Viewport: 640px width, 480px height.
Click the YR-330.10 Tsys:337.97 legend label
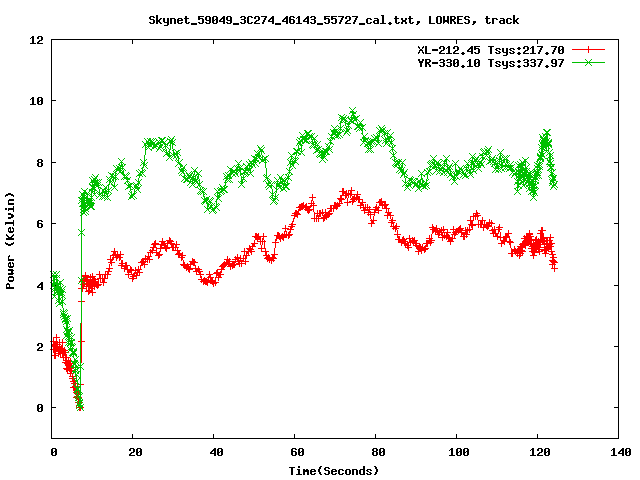491,63
